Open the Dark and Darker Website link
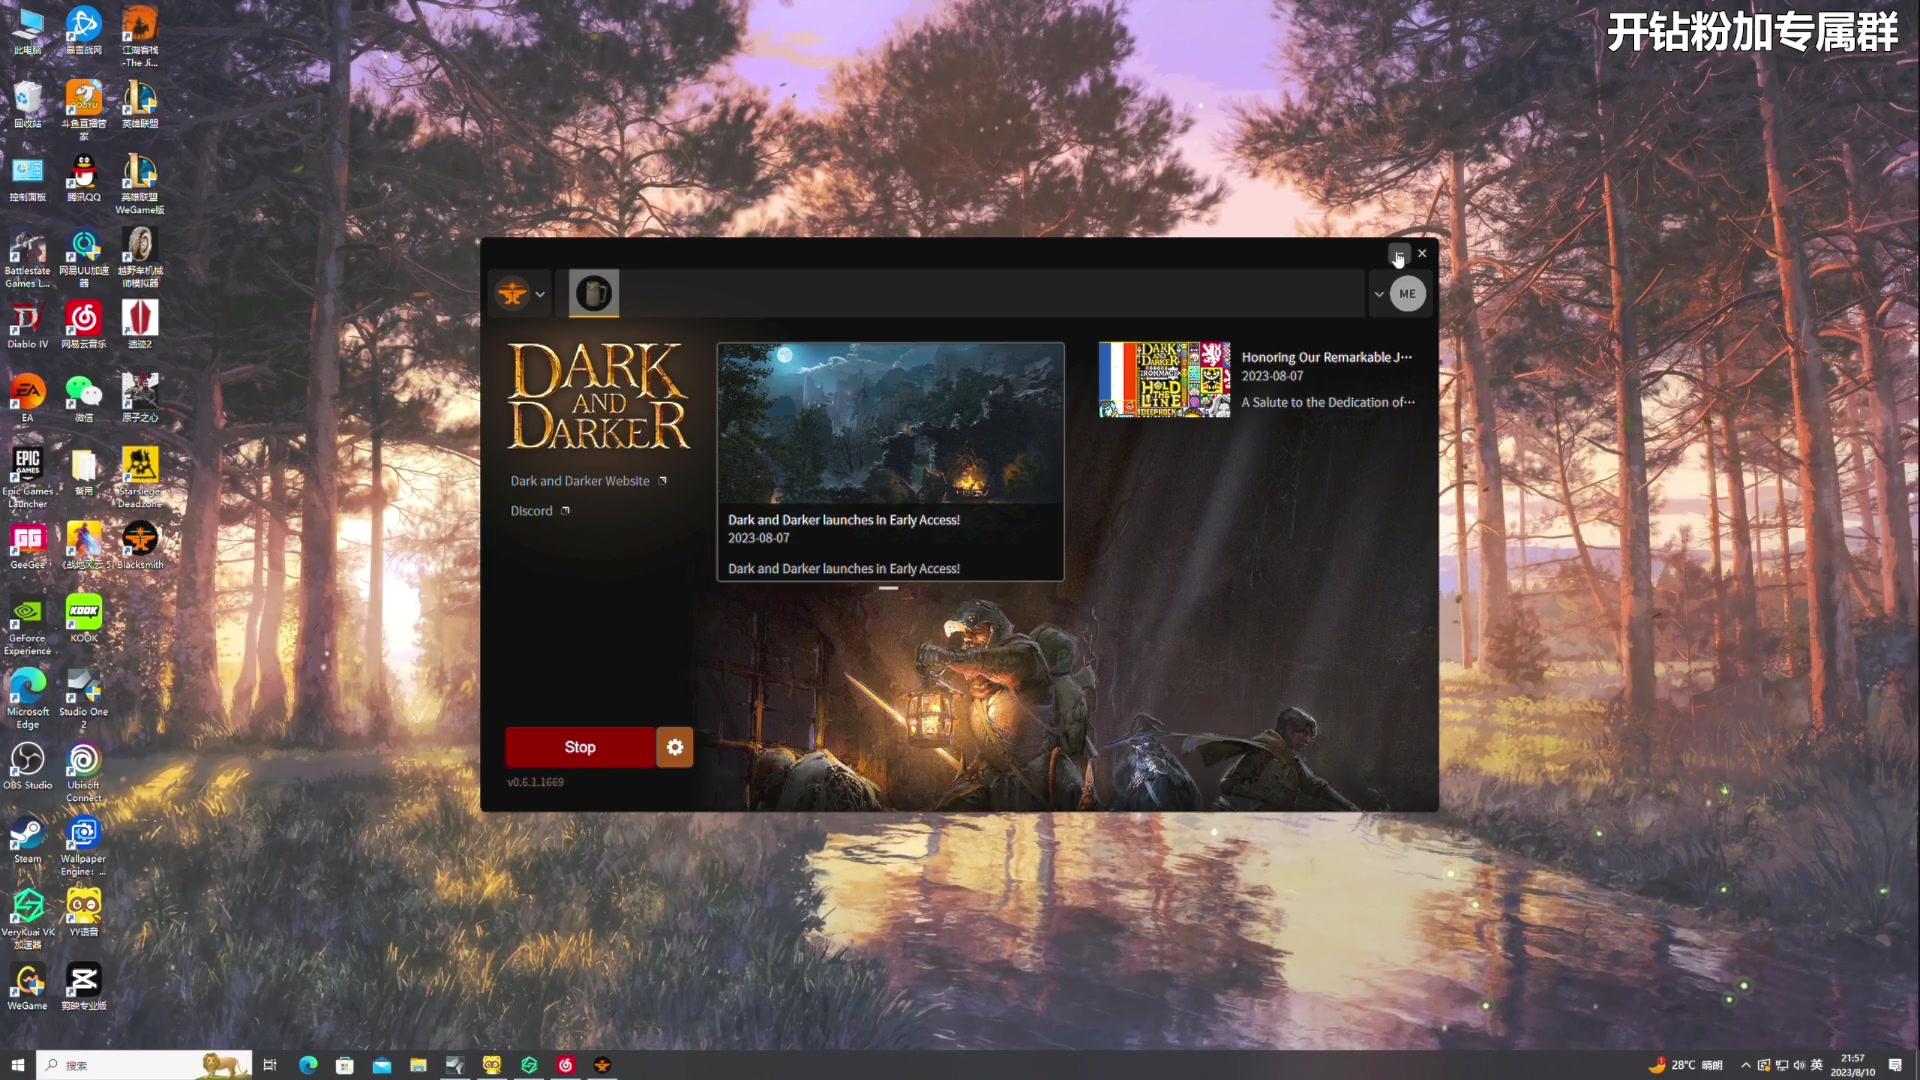The height and width of the screenshot is (1080, 1920). [x=589, y=481]
